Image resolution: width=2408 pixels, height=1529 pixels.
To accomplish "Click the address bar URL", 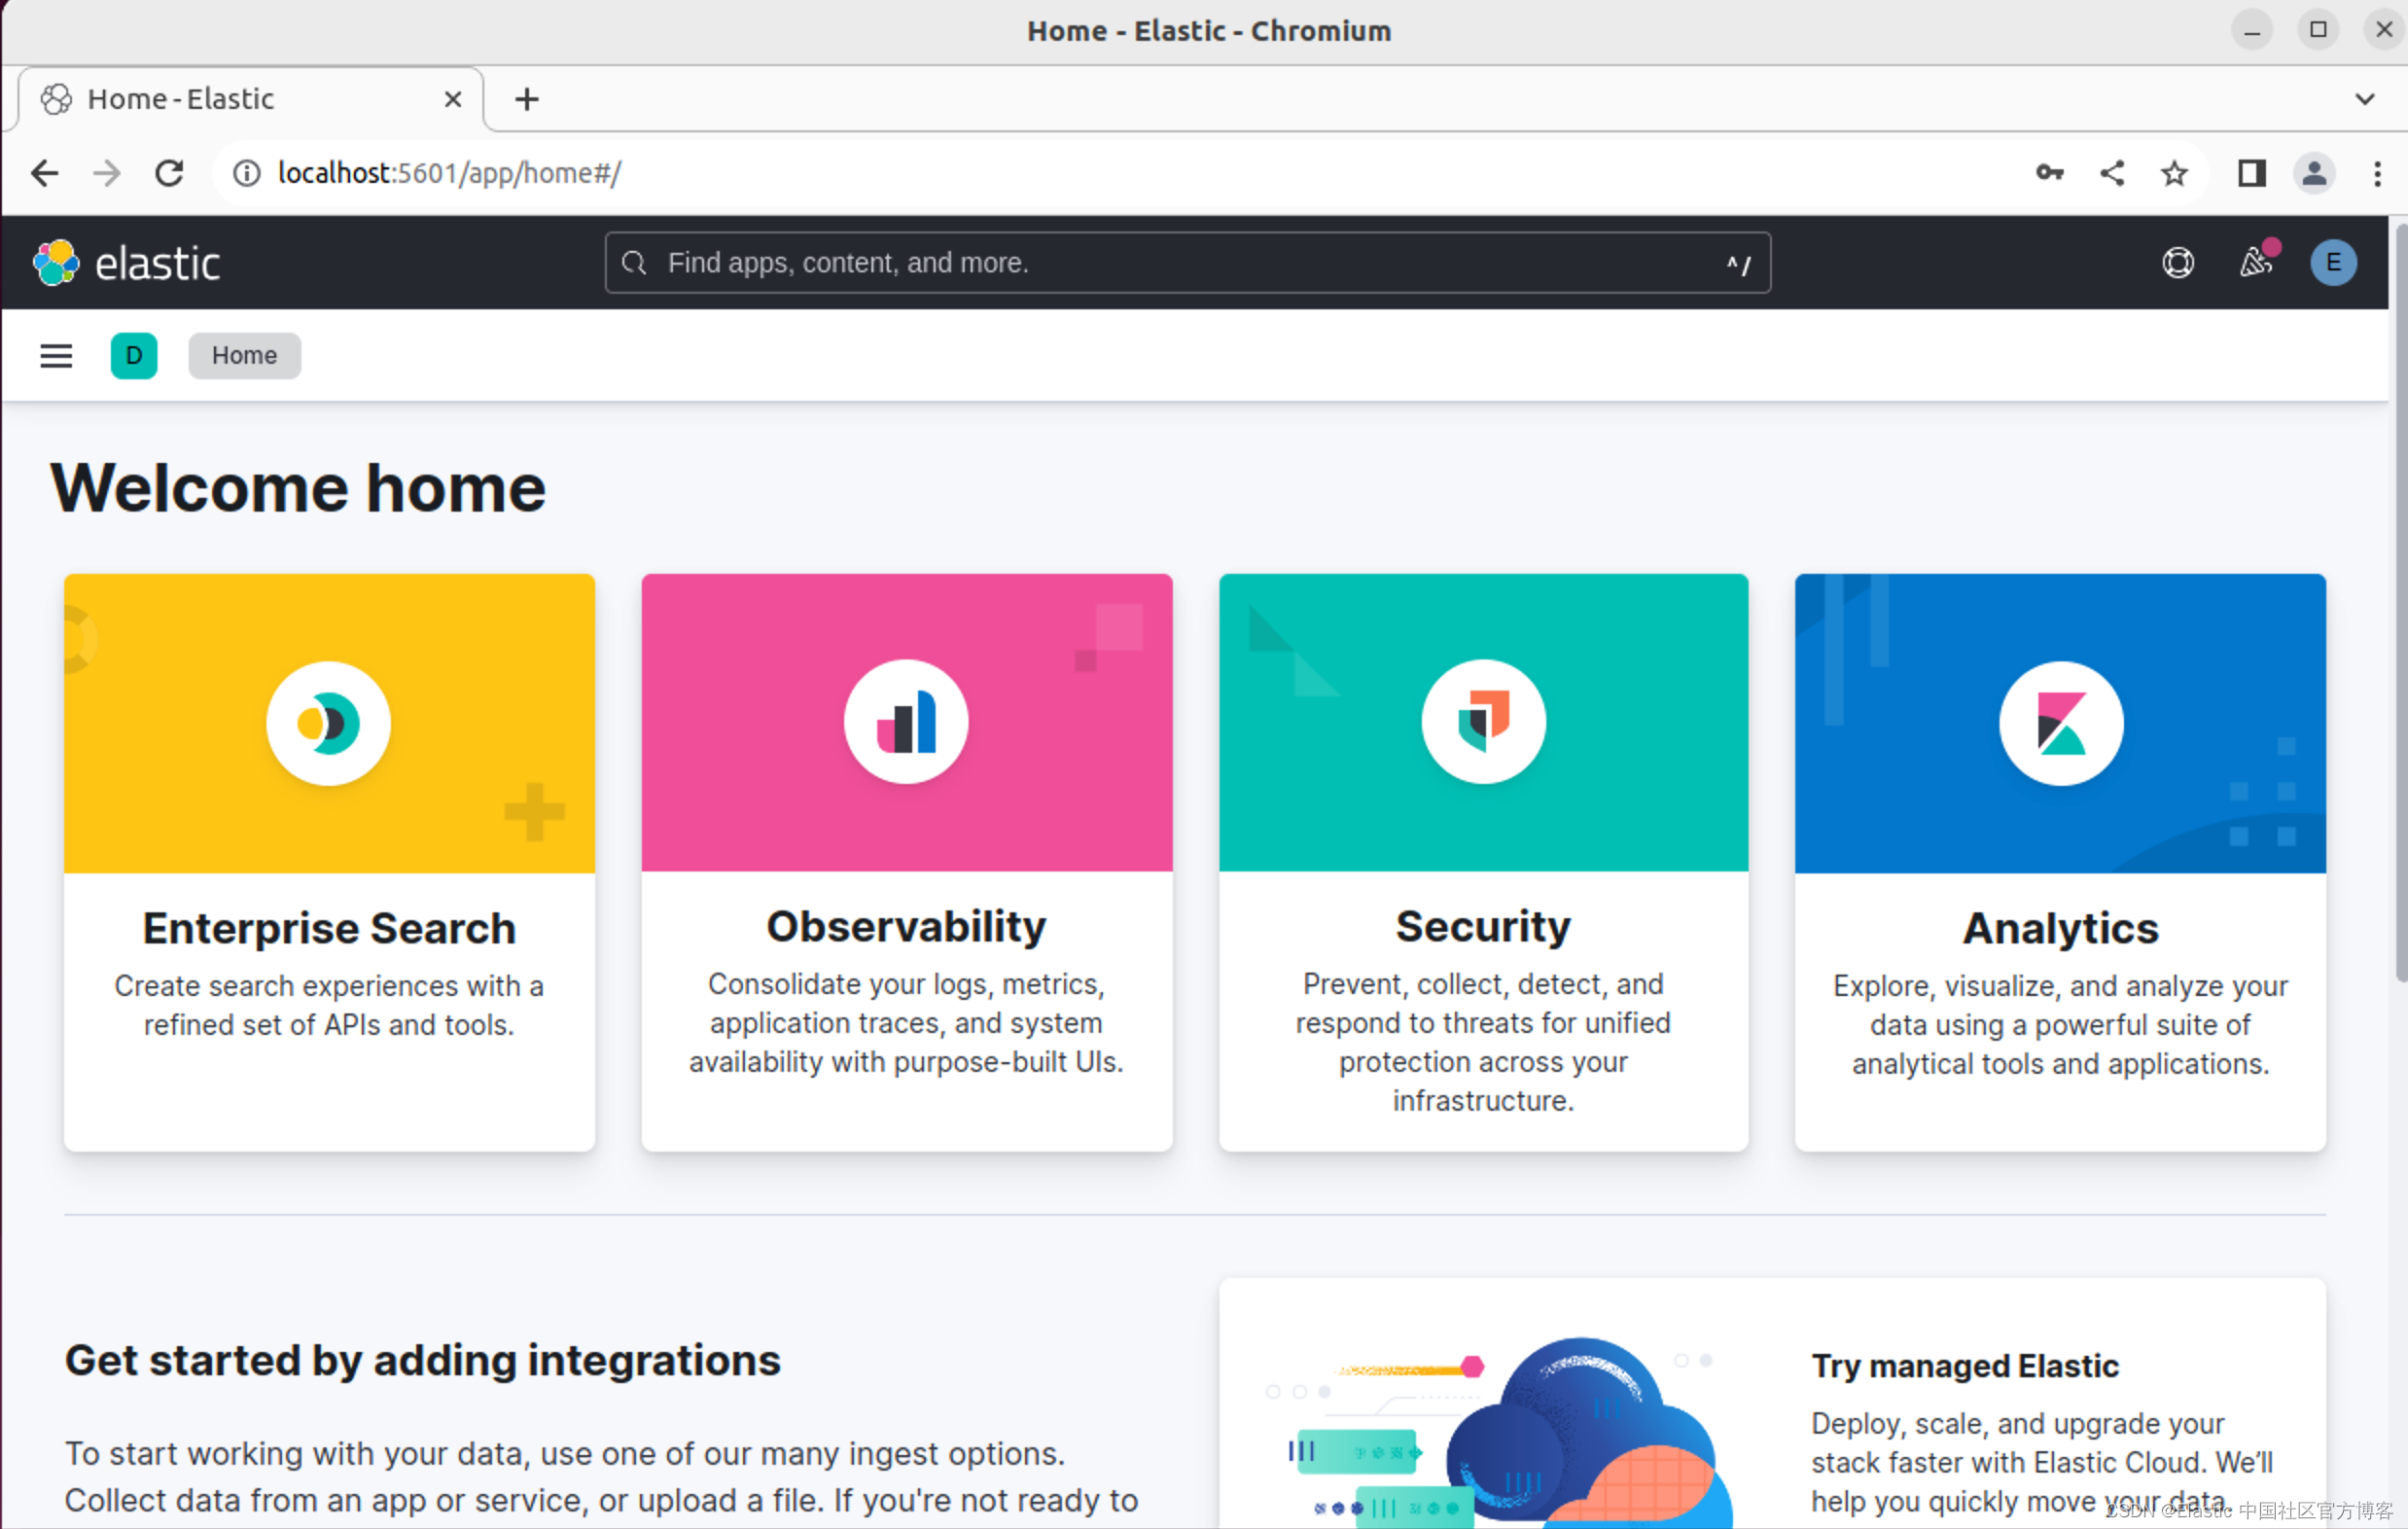I will (x=449, y=174).
